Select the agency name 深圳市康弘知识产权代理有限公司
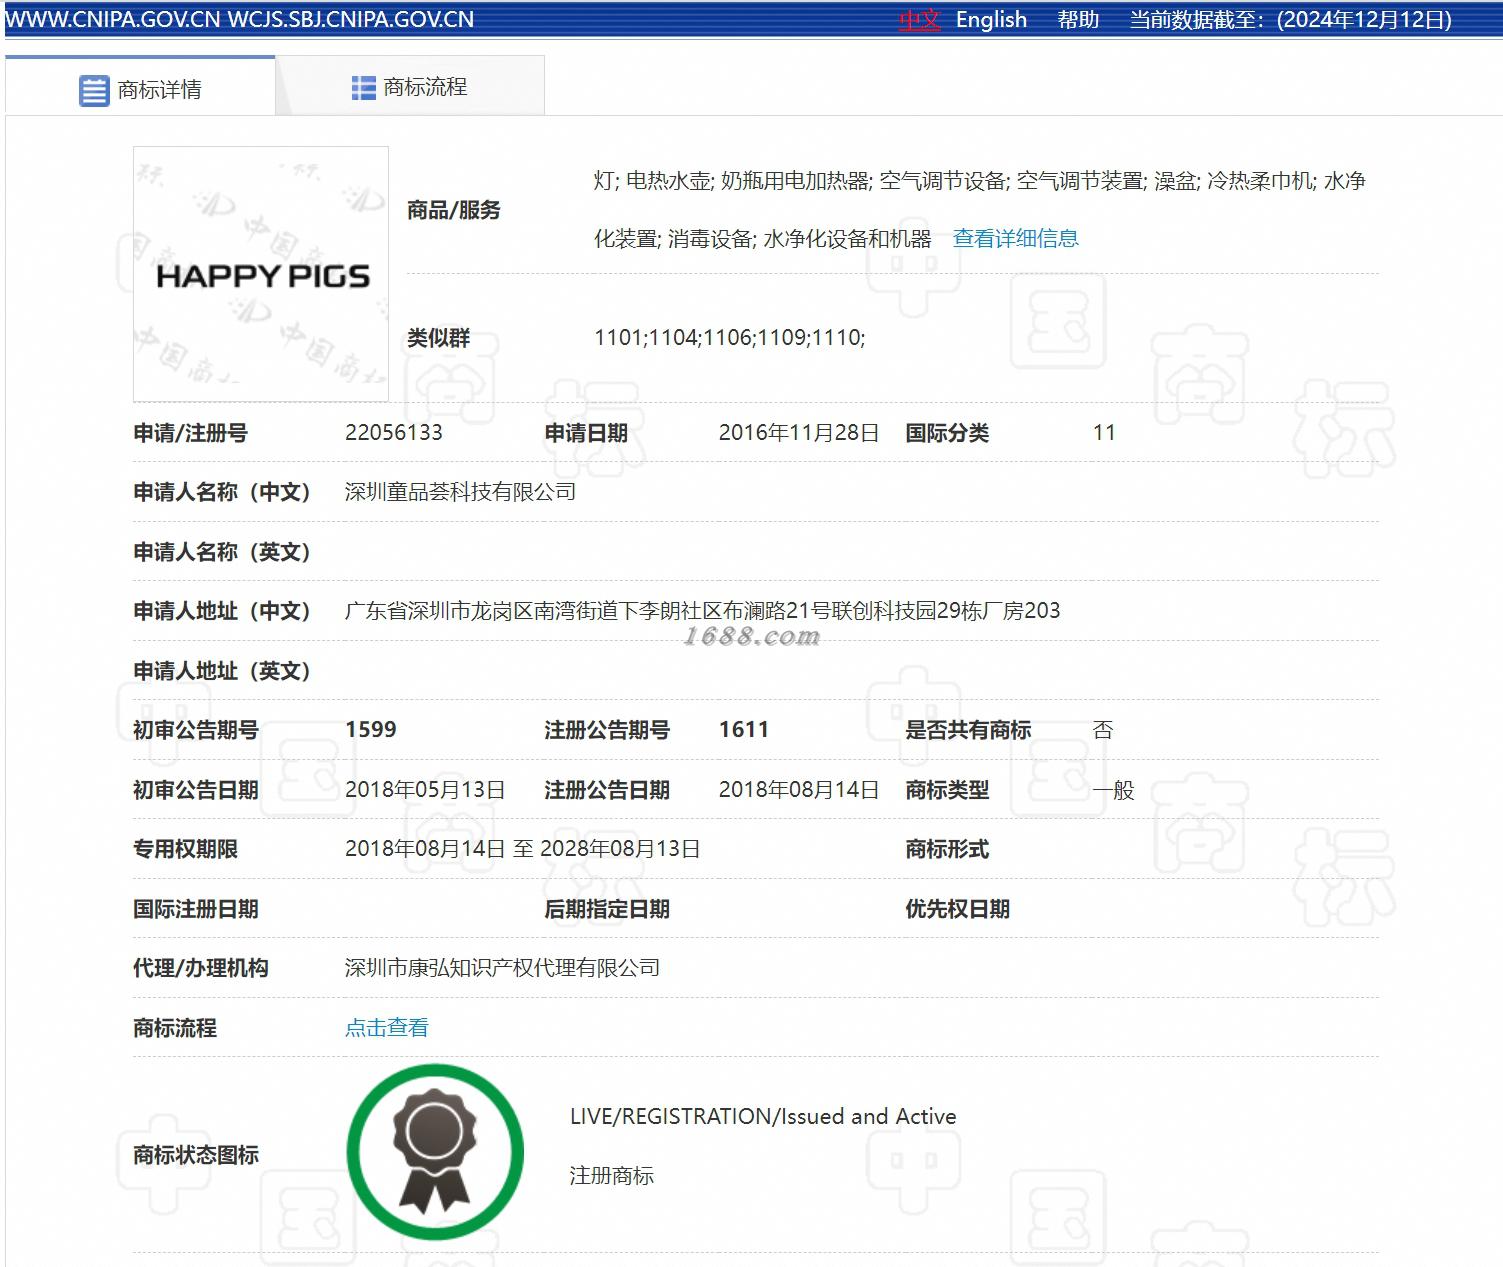The width and height of the screenshot is (1503, 1267). pyautogui.click(x=502, y=967)
